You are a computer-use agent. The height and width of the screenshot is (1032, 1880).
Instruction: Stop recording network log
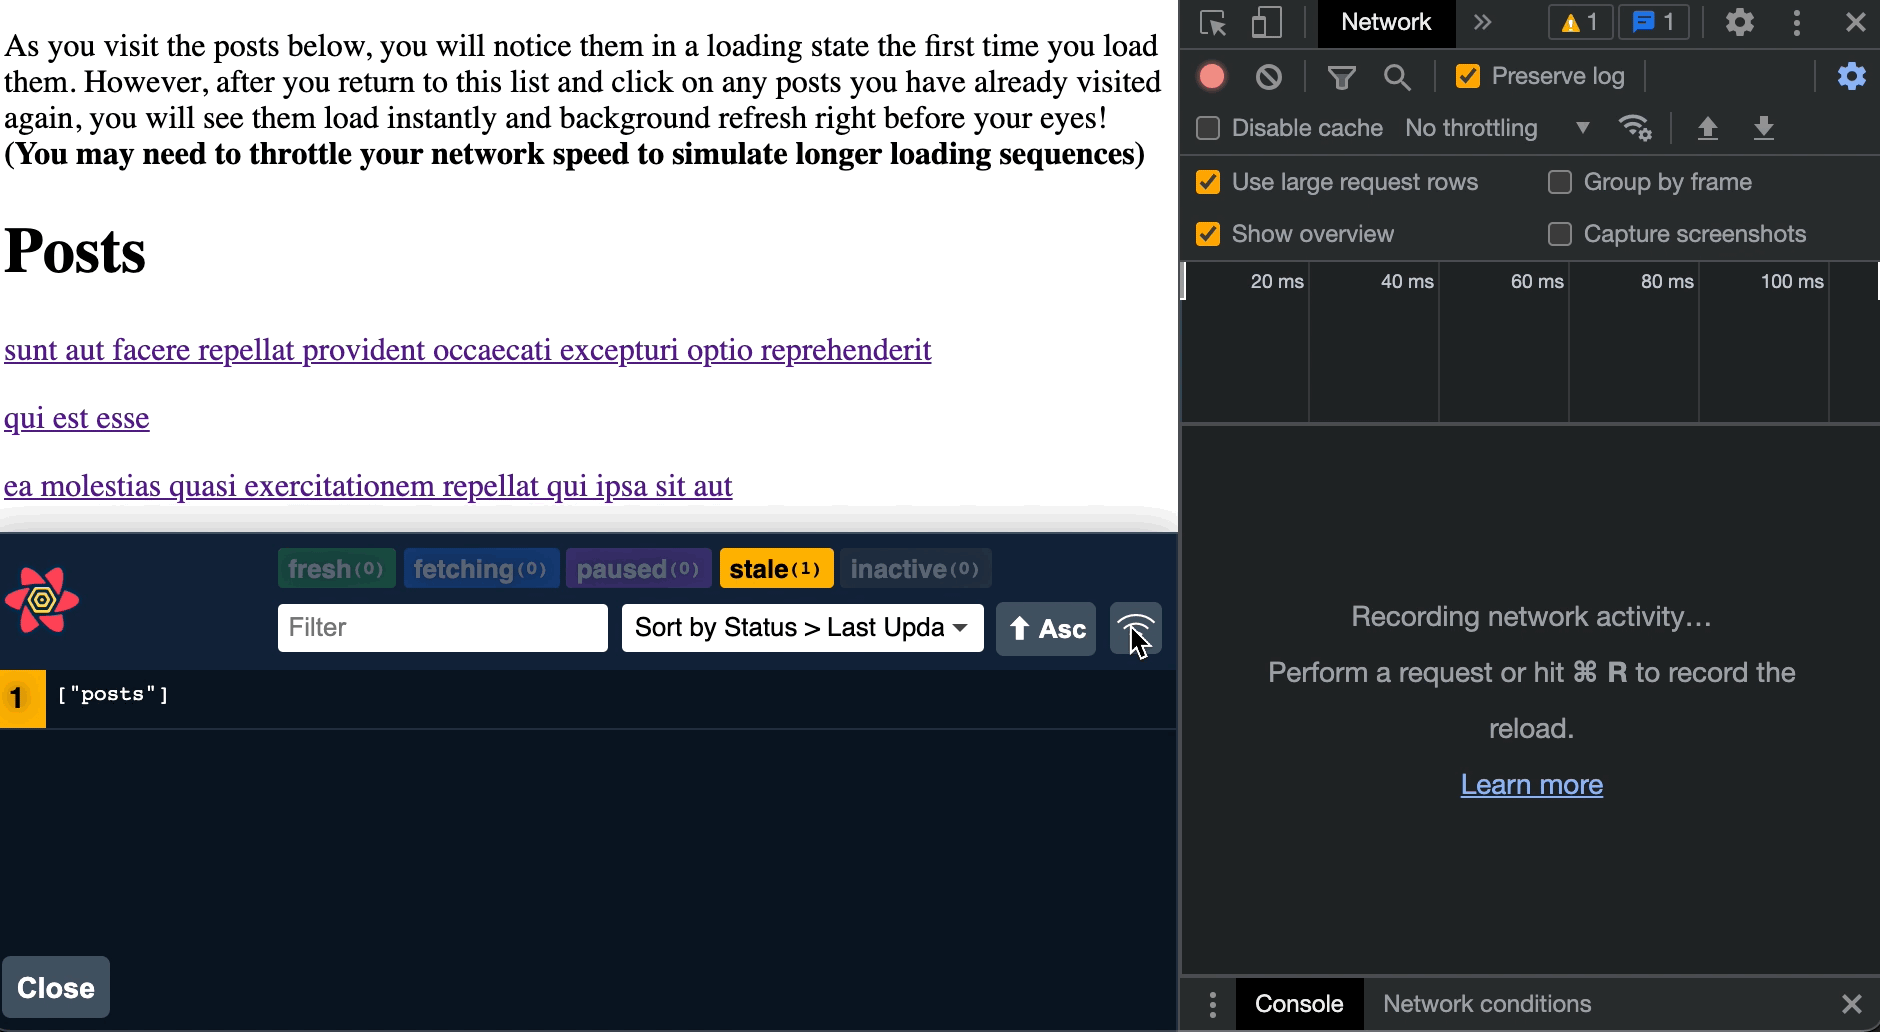click(1212, 77)
